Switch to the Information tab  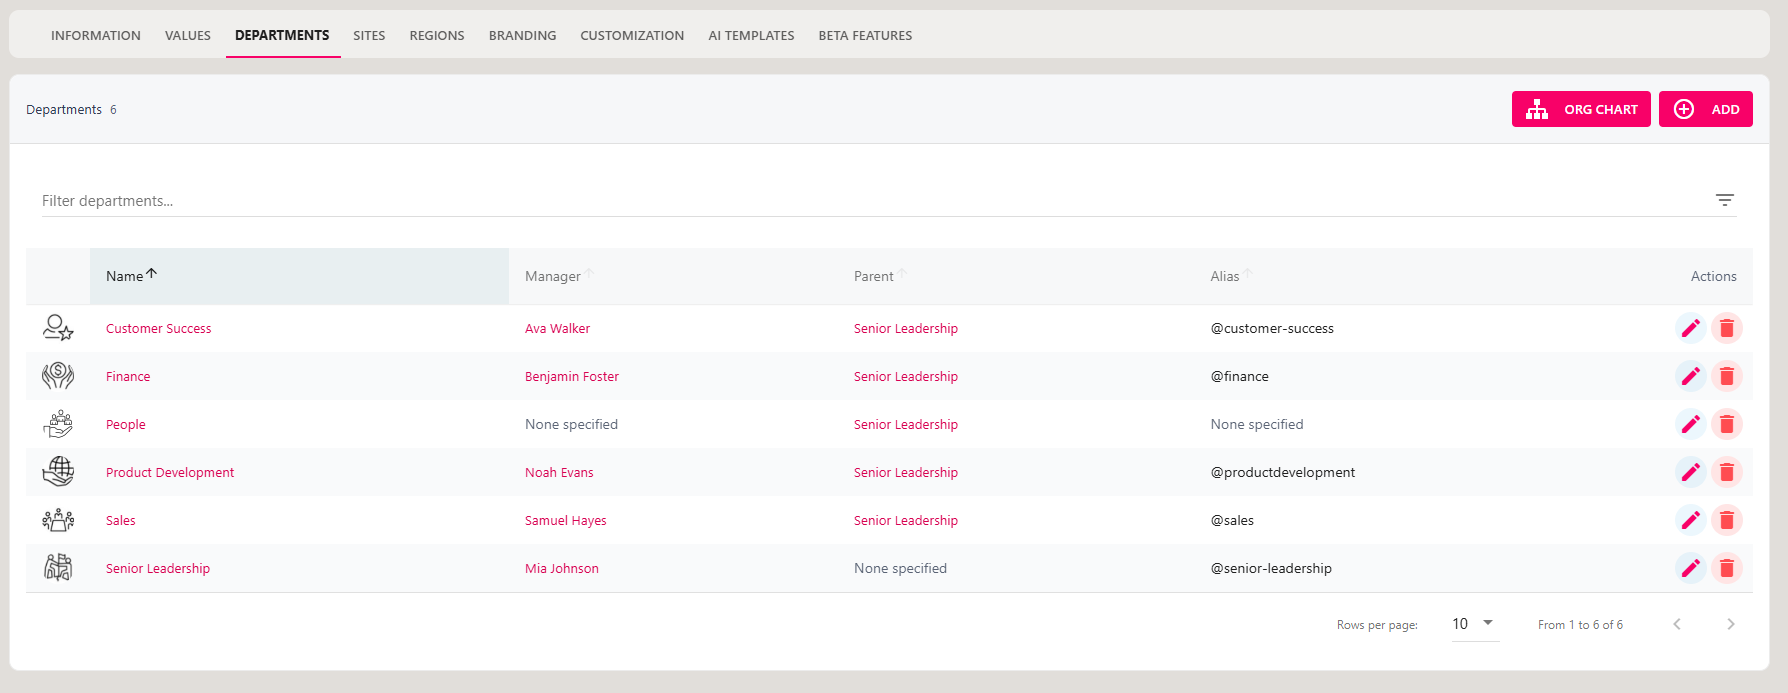(x=96, y=35)
